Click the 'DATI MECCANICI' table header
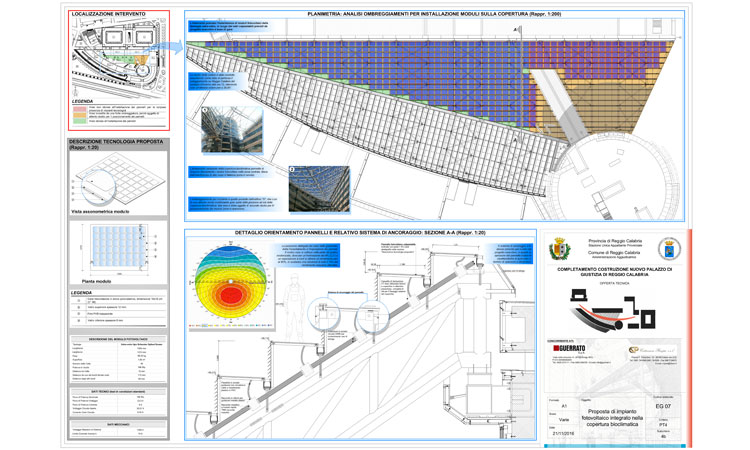Image resolution: width=750 pixels, height=450 pixels. [119, 424]
